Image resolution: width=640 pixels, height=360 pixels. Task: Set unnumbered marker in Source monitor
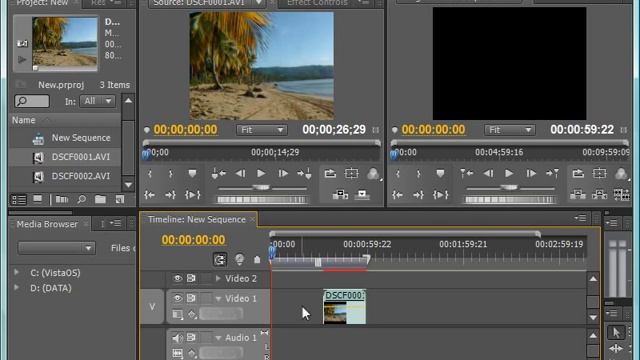[192, 174]
